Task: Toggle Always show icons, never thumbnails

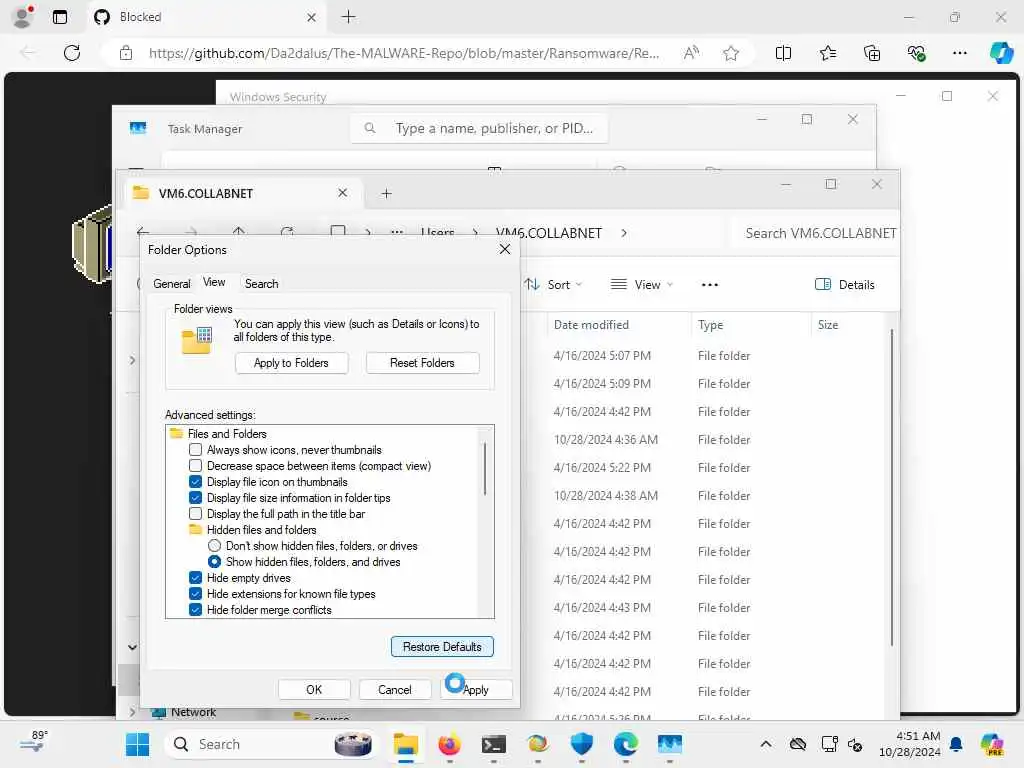Action: tap(195, 449)
